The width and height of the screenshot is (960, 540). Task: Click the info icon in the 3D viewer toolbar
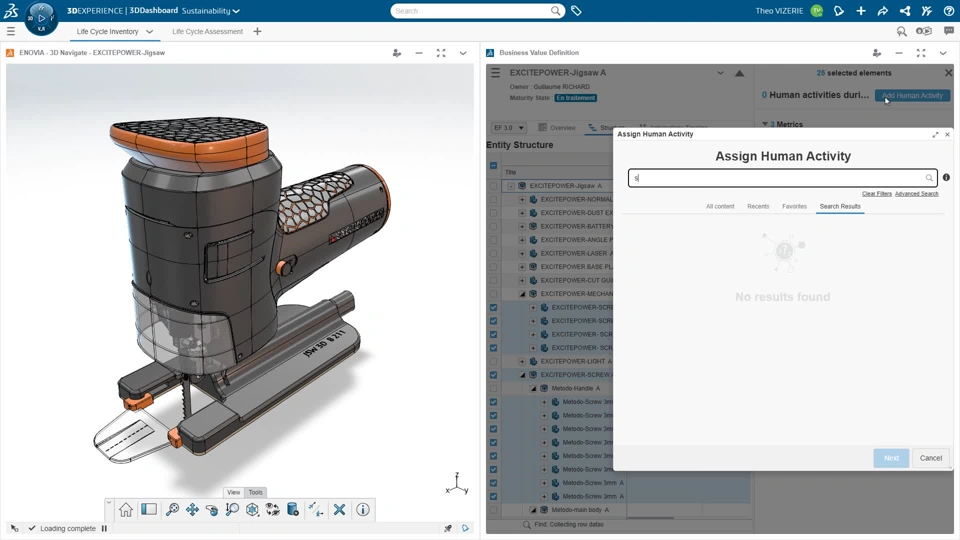click(x=363, y=510)
